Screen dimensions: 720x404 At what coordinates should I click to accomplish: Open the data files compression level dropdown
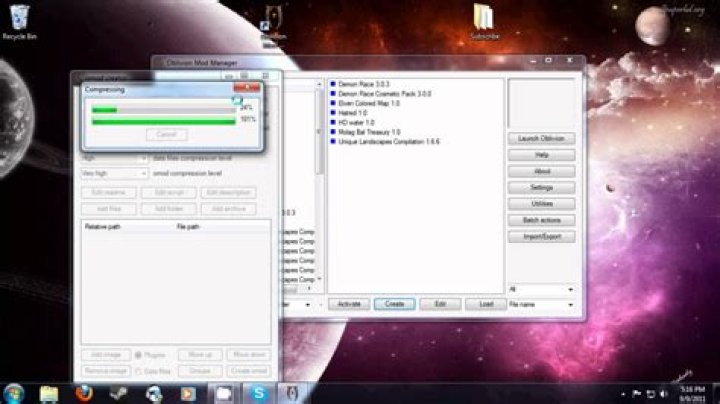114,158
